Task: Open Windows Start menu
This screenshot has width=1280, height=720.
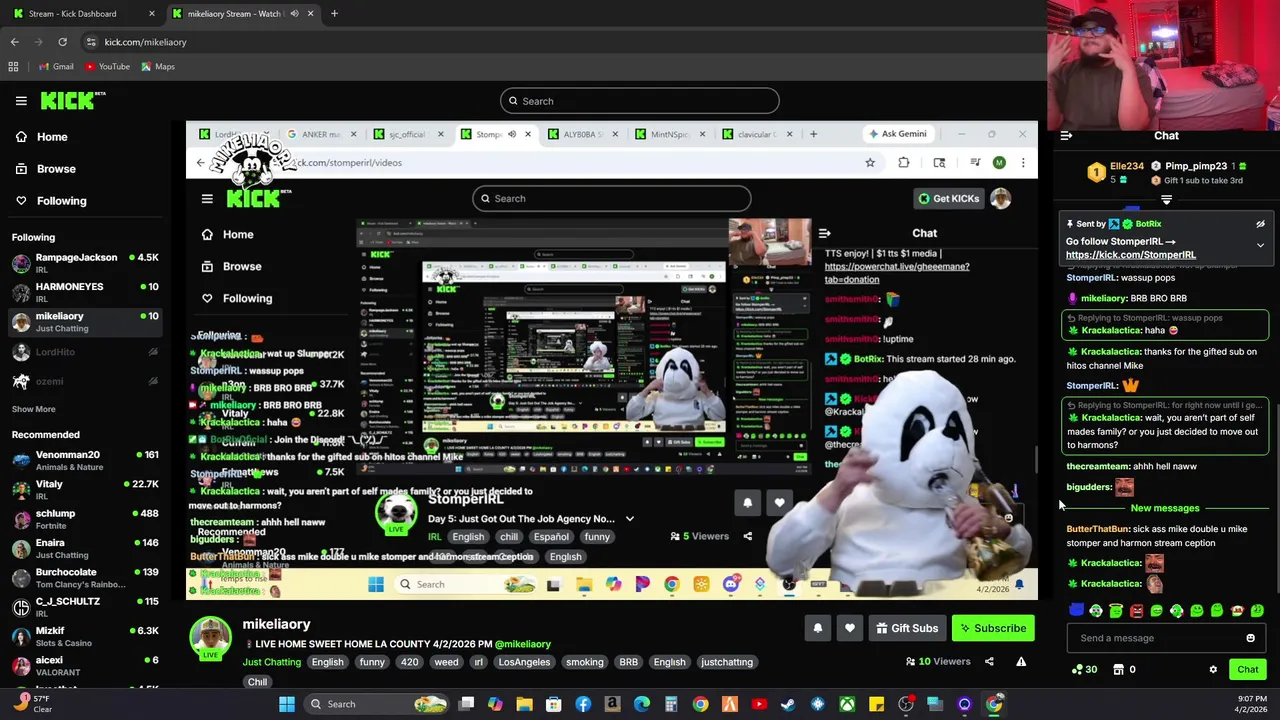Action: pos(287,704)
